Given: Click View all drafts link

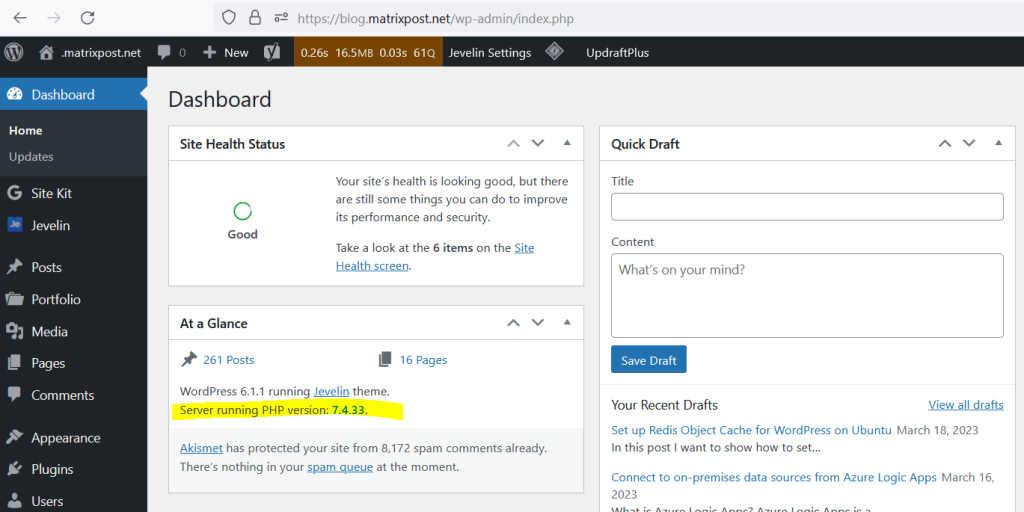Looking at the screenshot, I should (966, 405).
